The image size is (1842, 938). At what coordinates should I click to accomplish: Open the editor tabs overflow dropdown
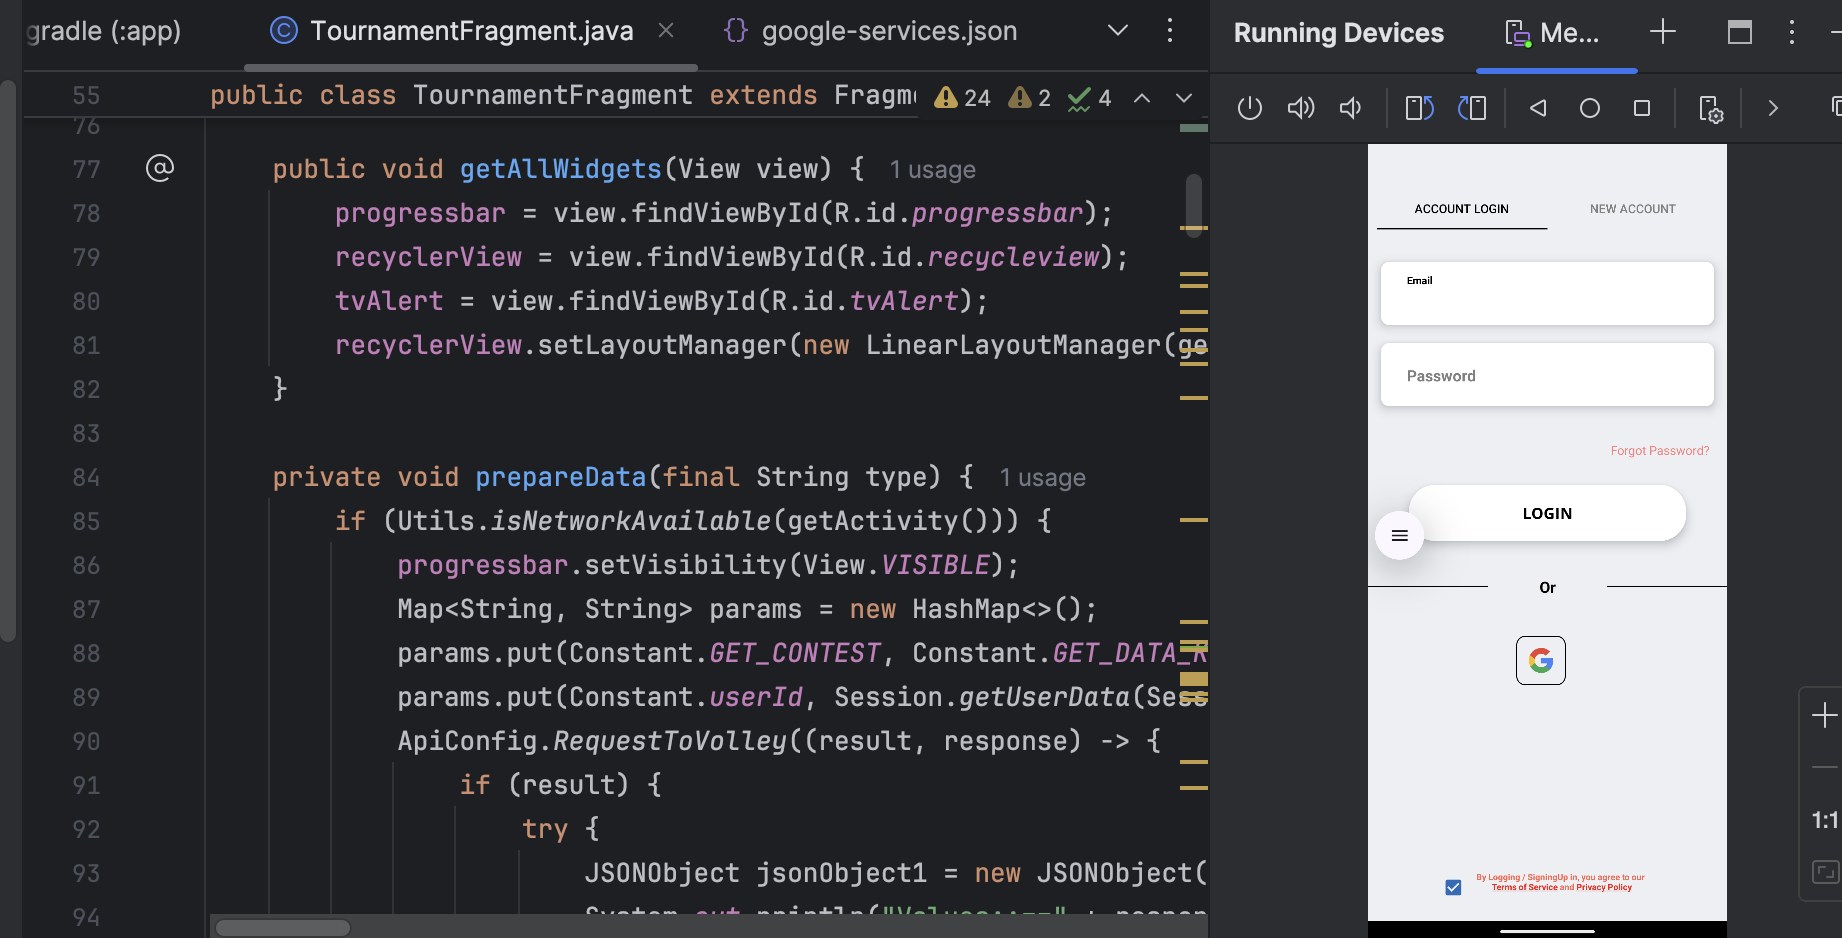[1118, 31]
